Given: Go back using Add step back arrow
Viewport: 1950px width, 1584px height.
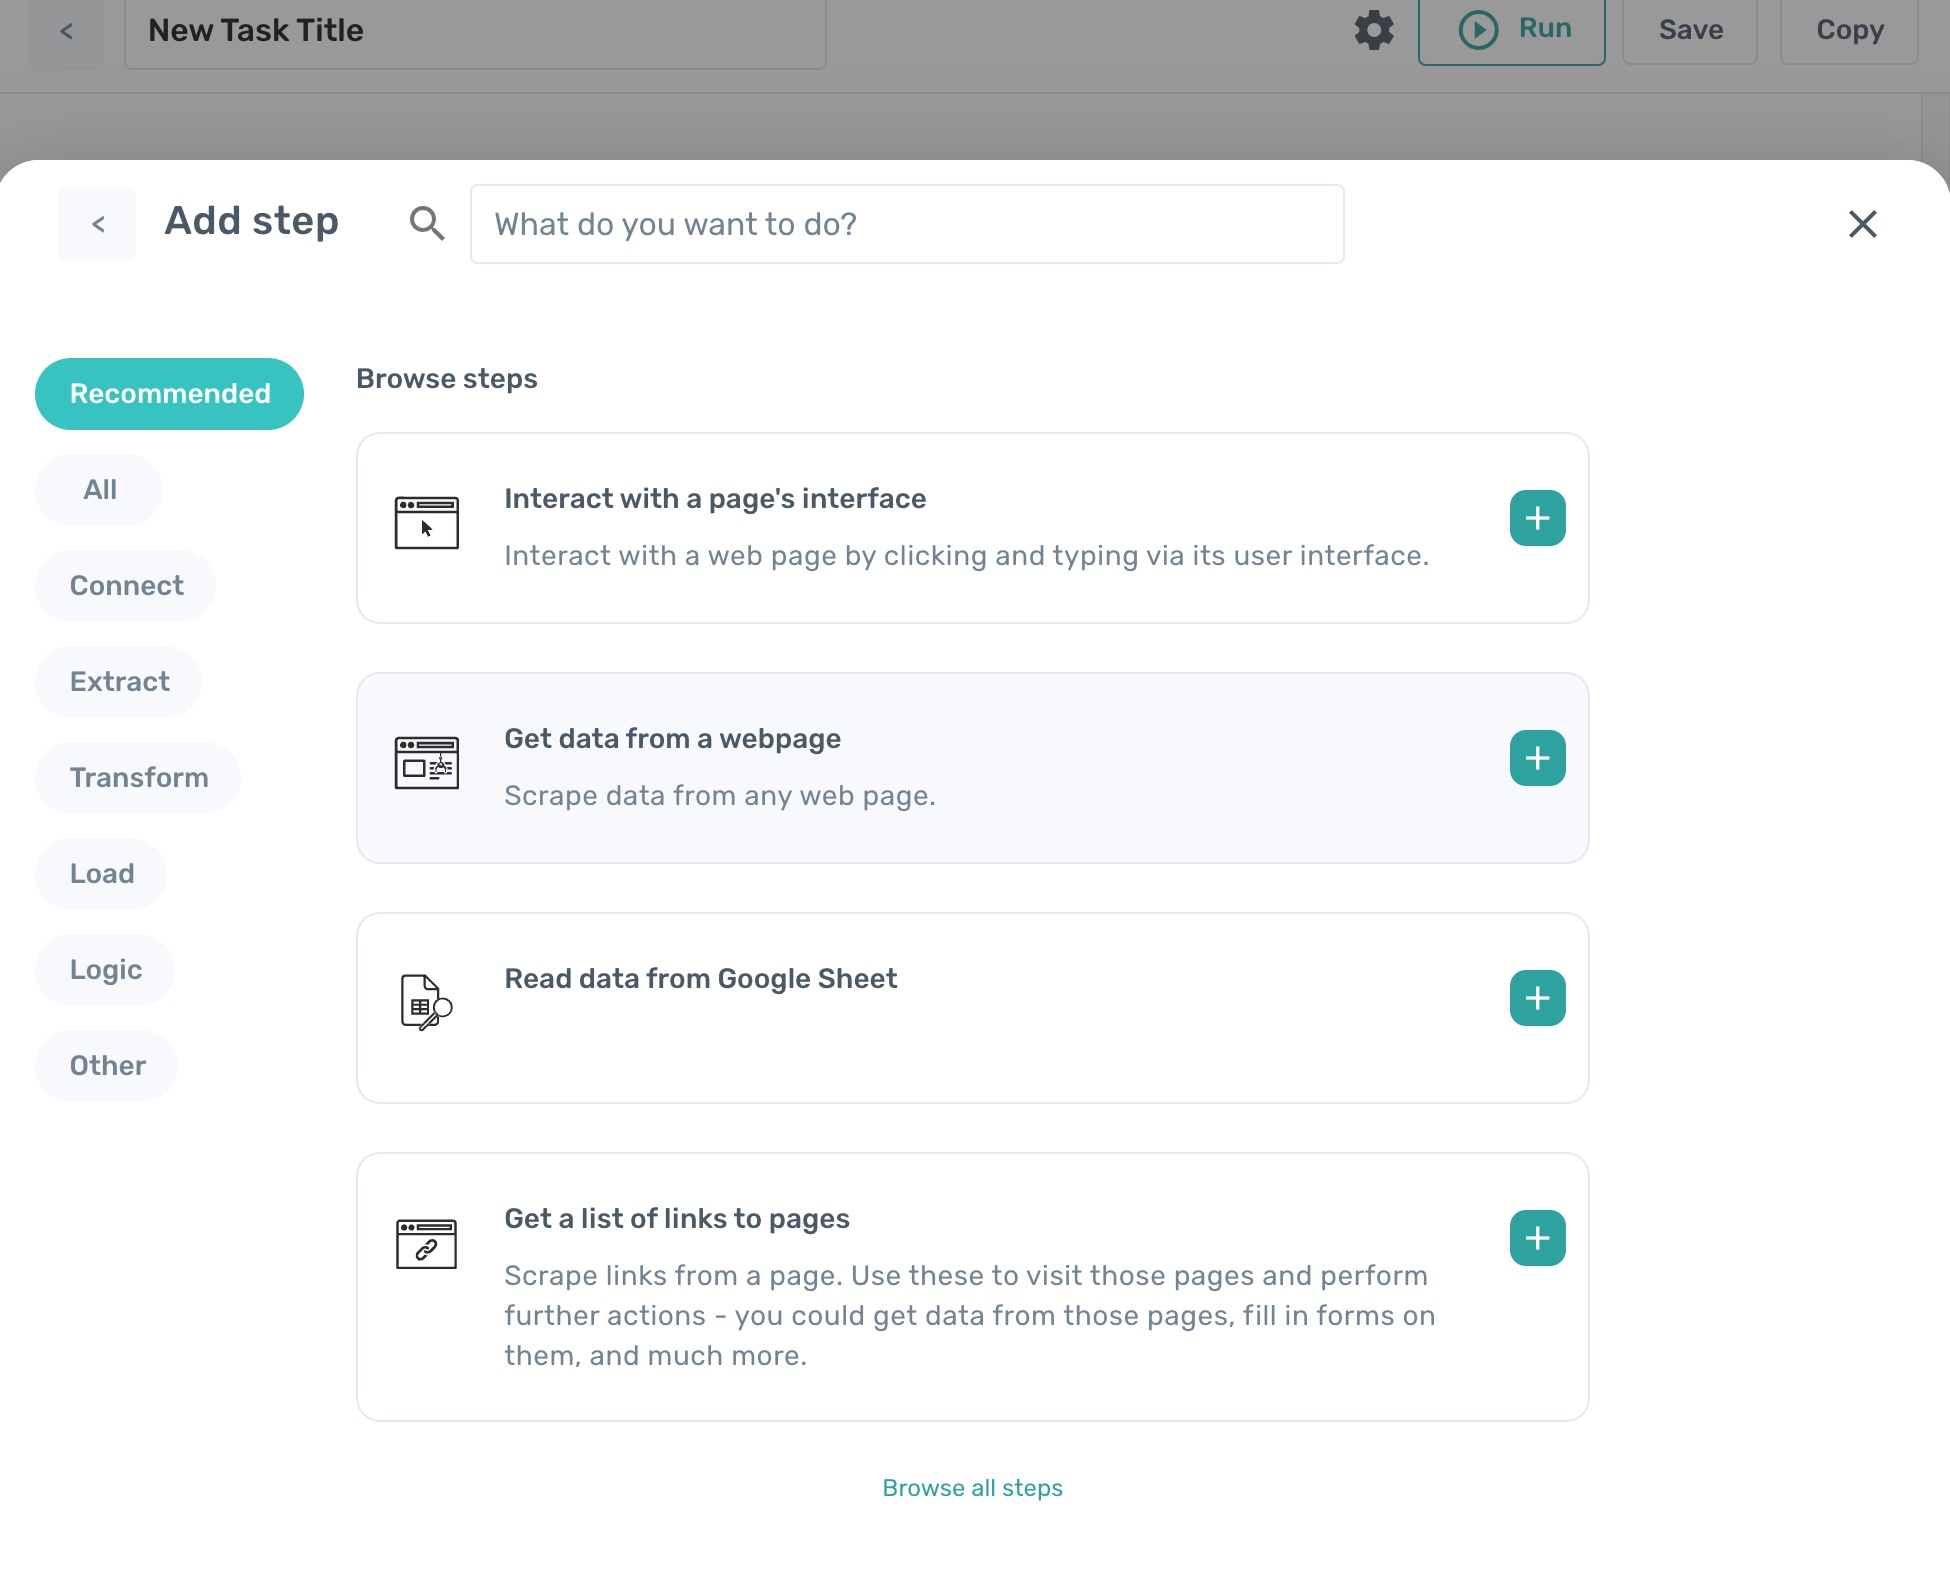Looking at the screenshot, I should click(98, 224).
